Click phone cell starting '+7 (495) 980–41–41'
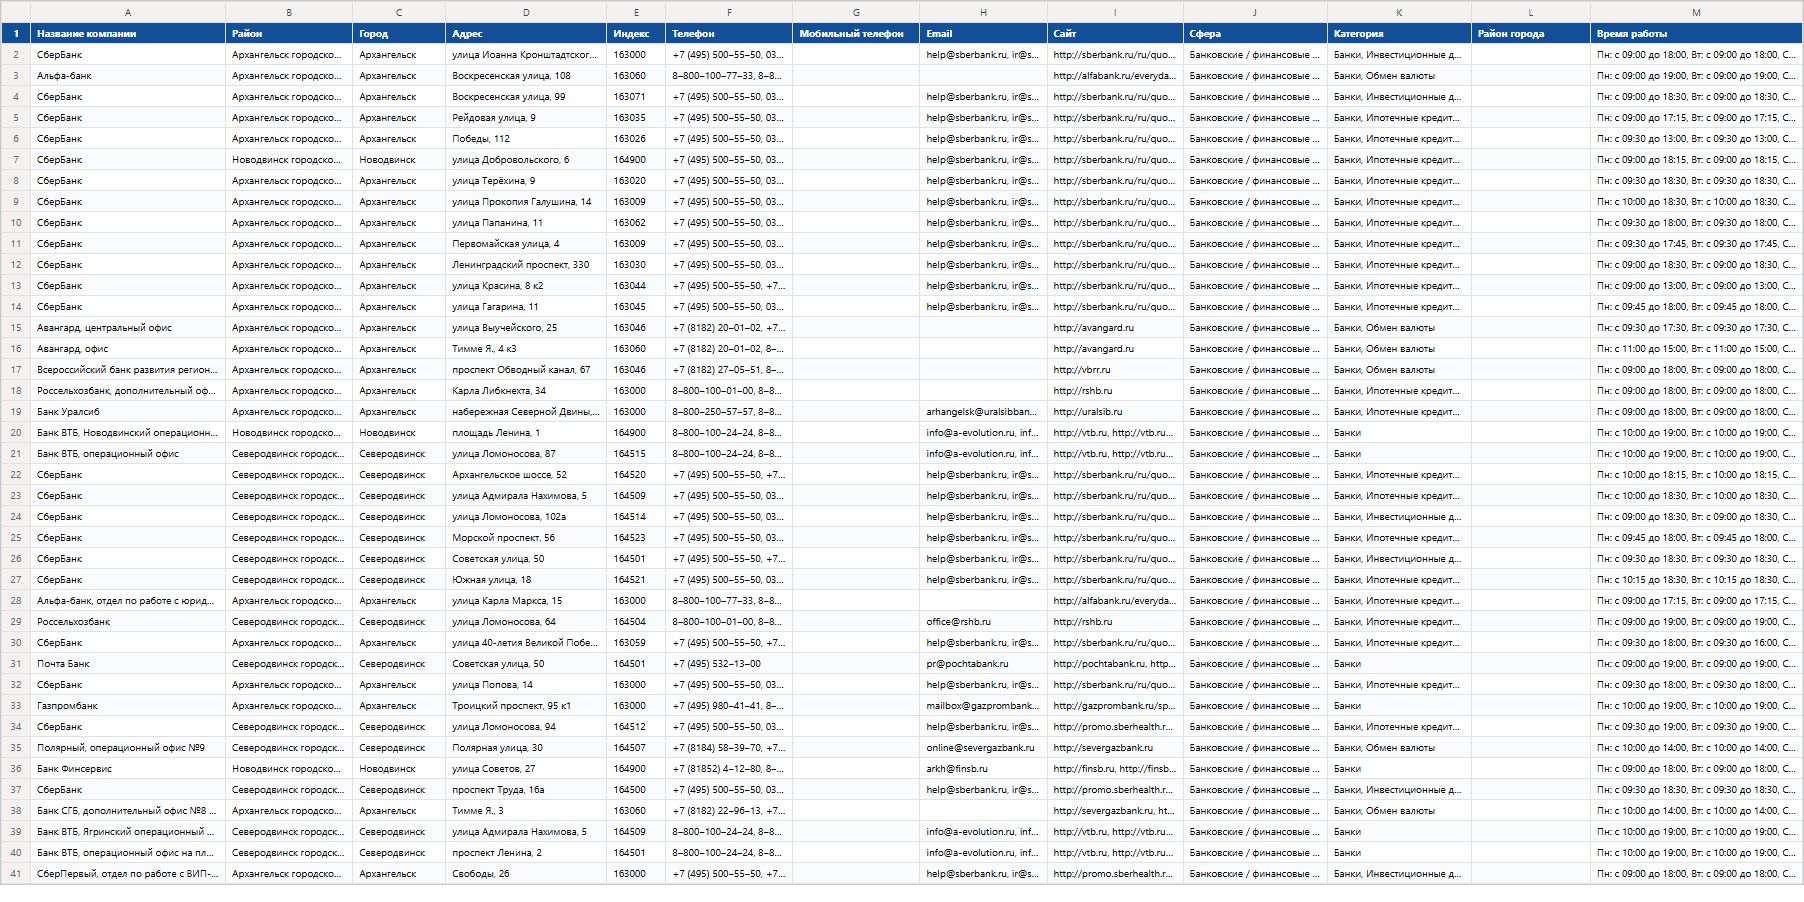This screenshot has height=902, width=1804. 729,706
